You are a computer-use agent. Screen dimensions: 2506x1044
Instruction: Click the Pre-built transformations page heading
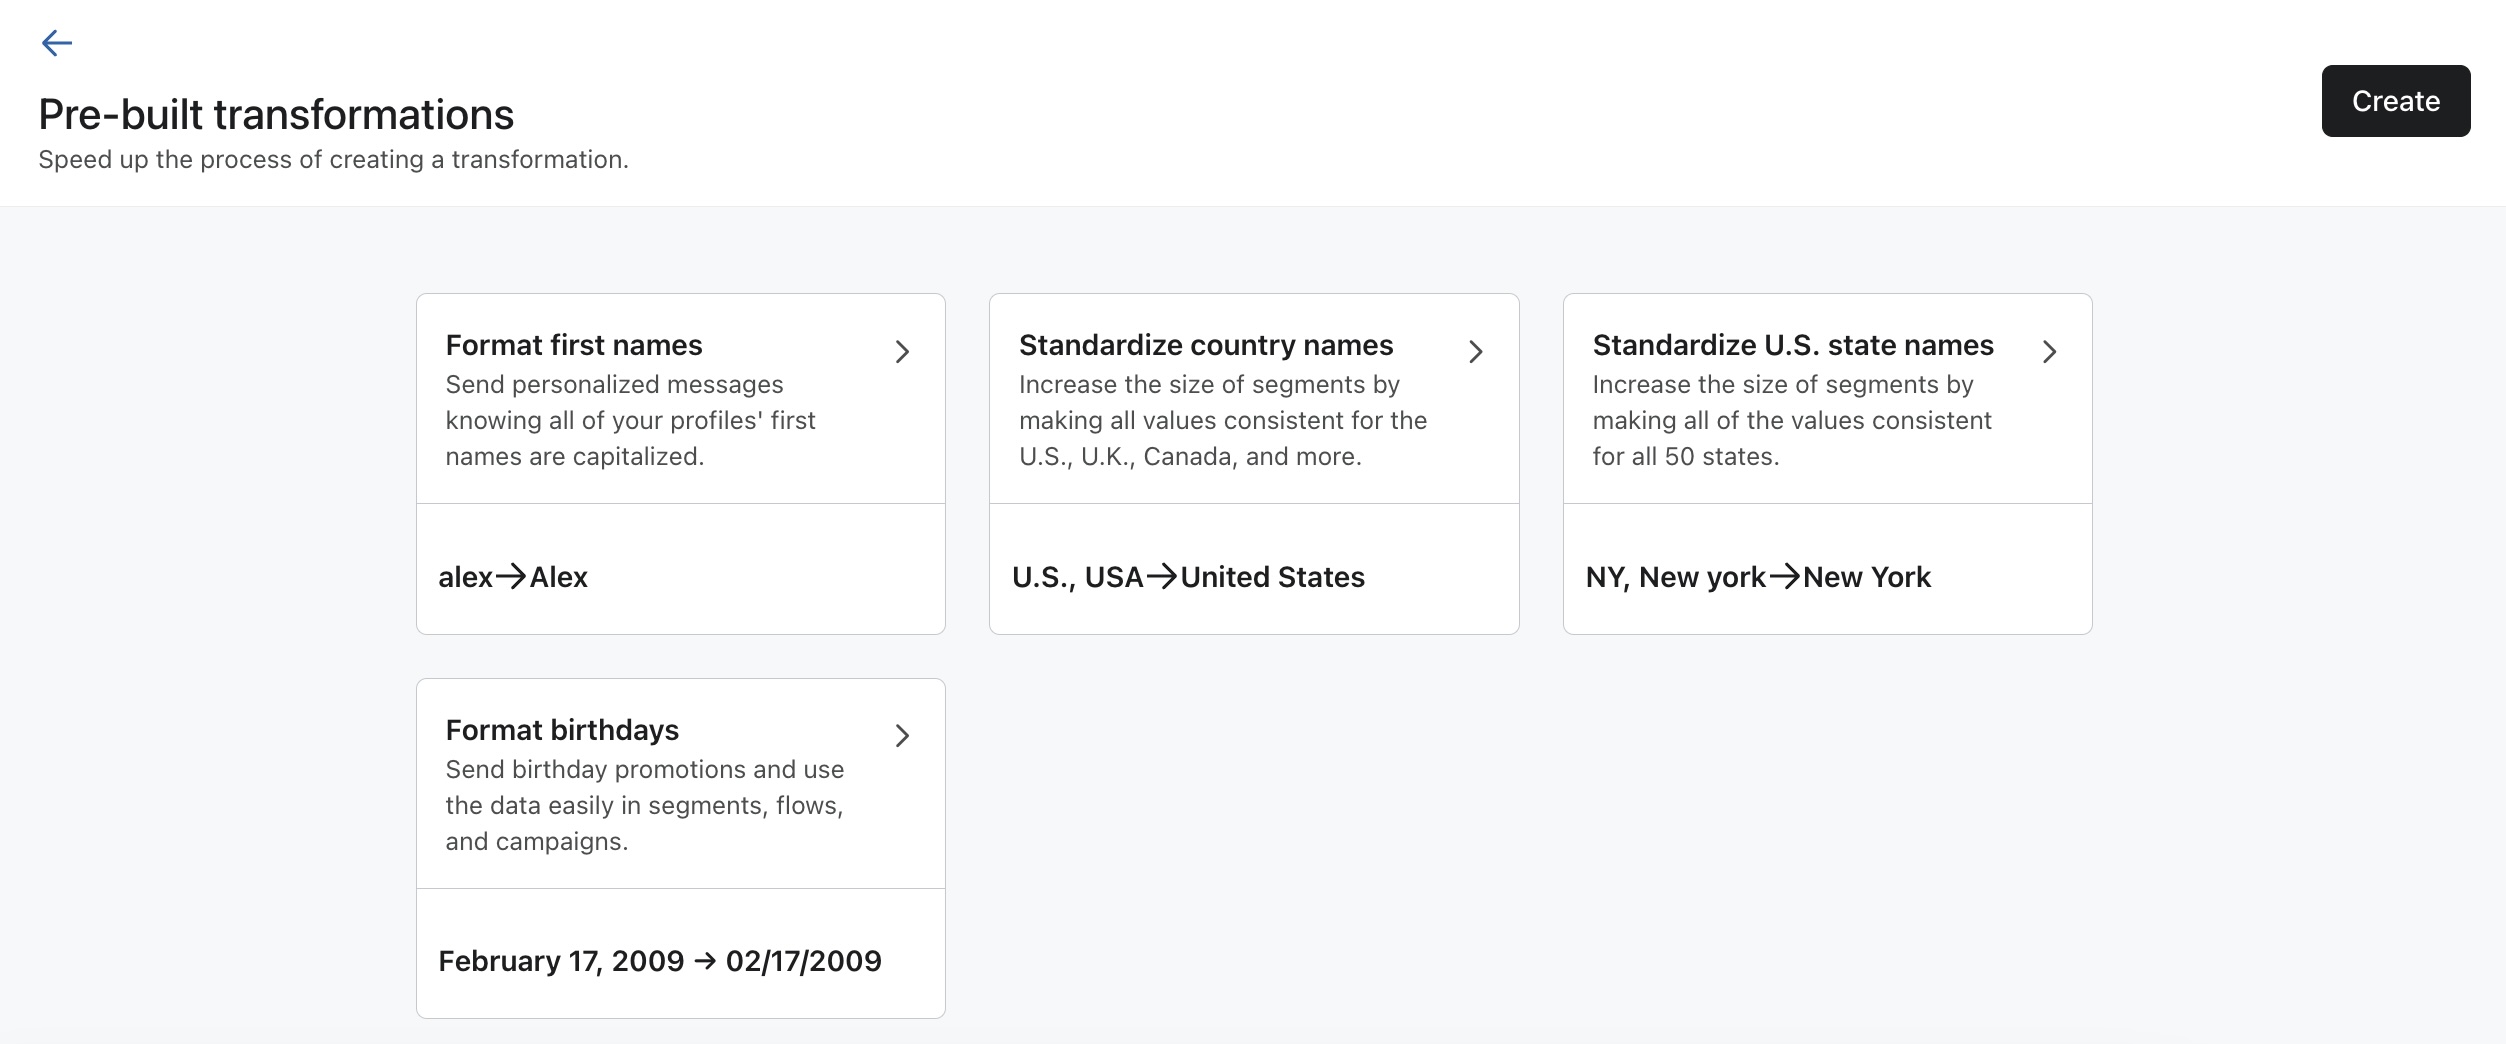click(x=276, y=115)
